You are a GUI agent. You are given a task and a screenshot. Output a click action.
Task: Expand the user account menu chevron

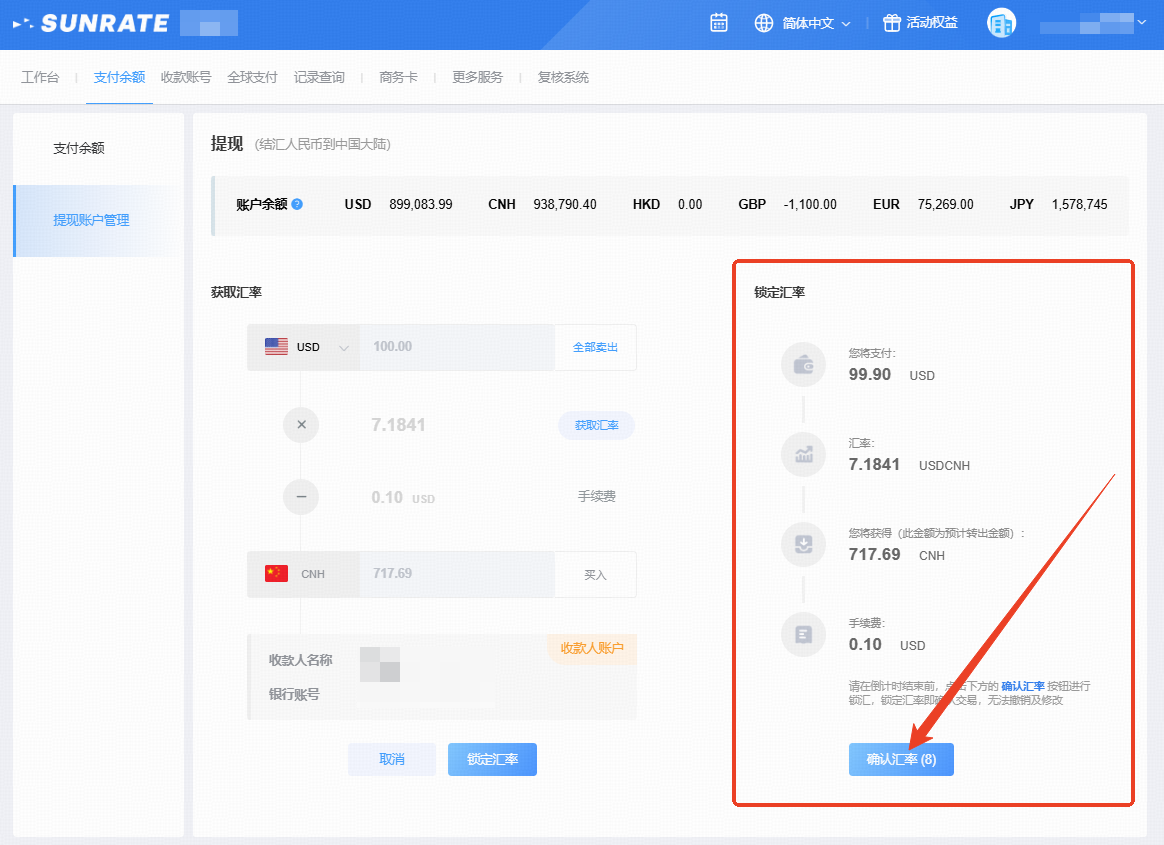click(1142, 22)
